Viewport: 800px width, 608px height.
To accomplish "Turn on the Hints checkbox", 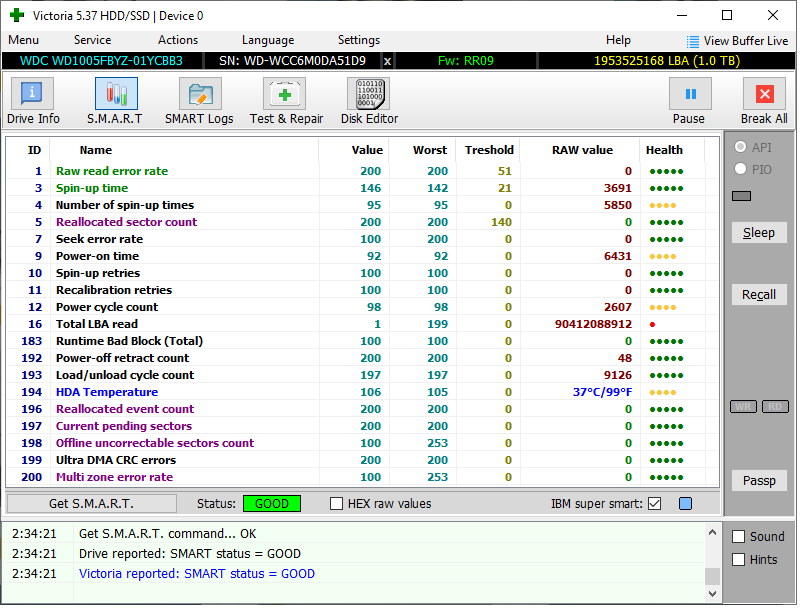I will click(739, 560).
